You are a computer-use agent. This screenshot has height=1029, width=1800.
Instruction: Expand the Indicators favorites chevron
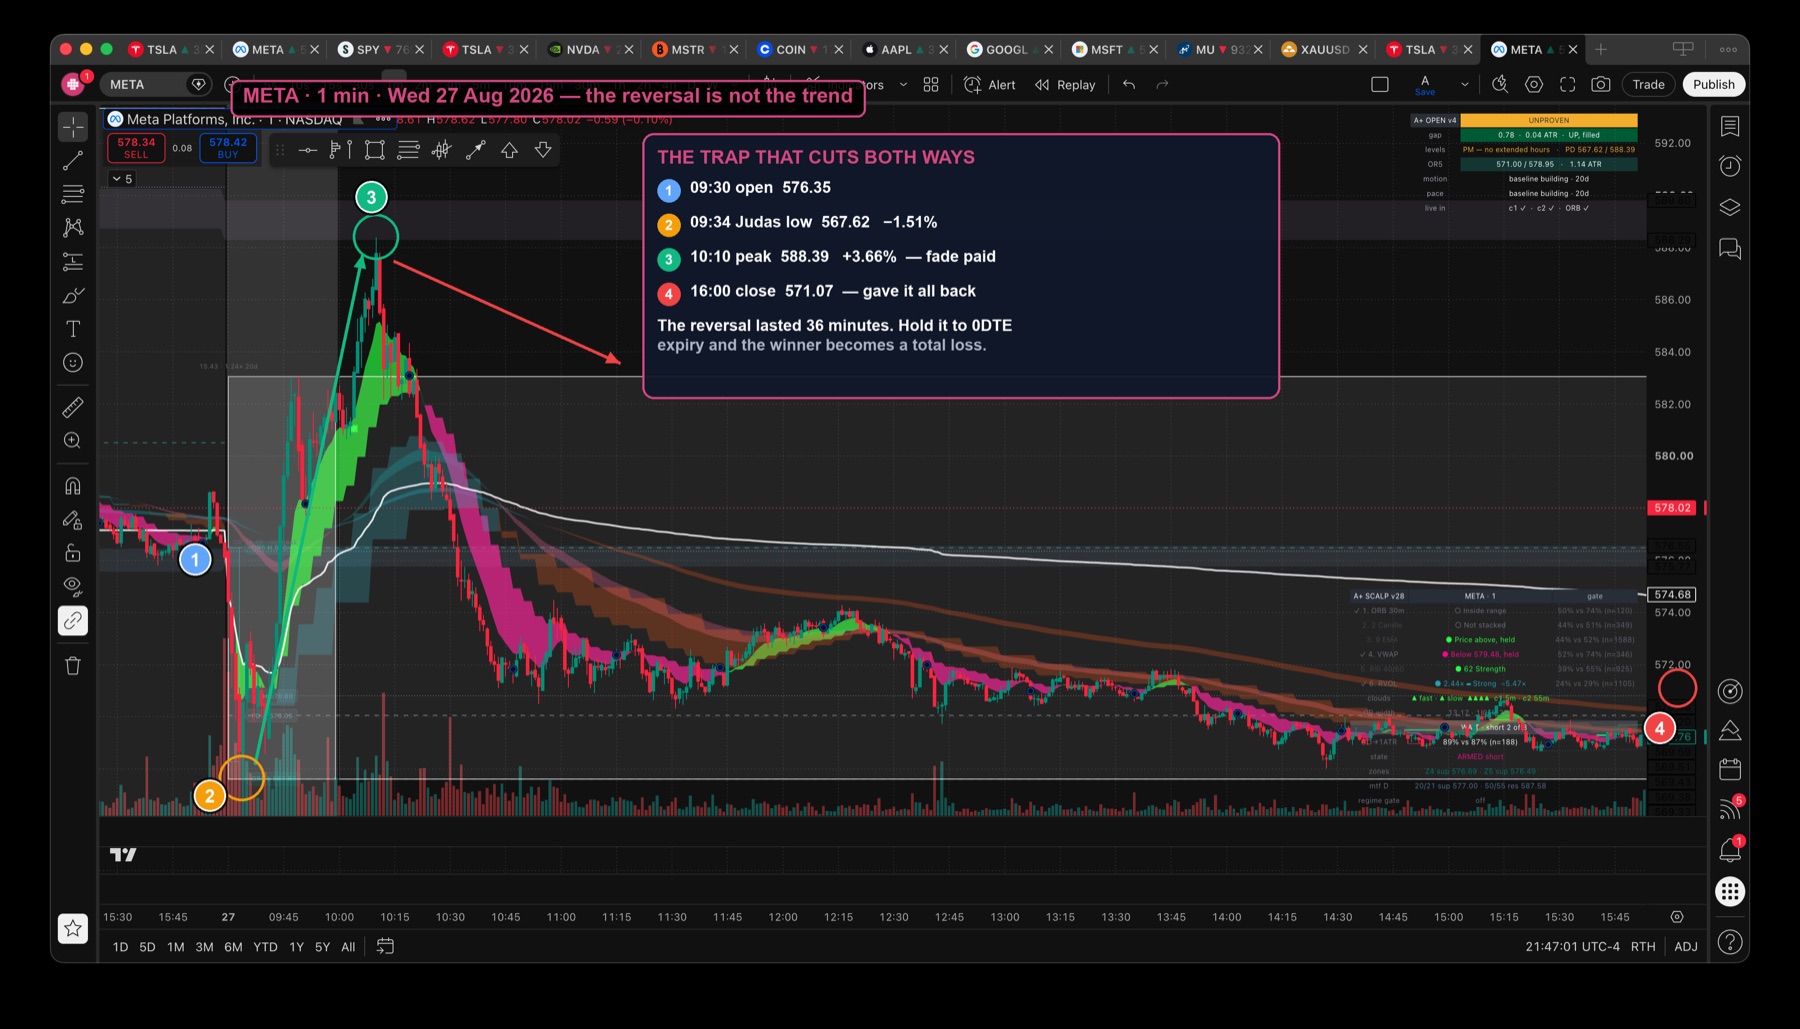click(904, 85)
